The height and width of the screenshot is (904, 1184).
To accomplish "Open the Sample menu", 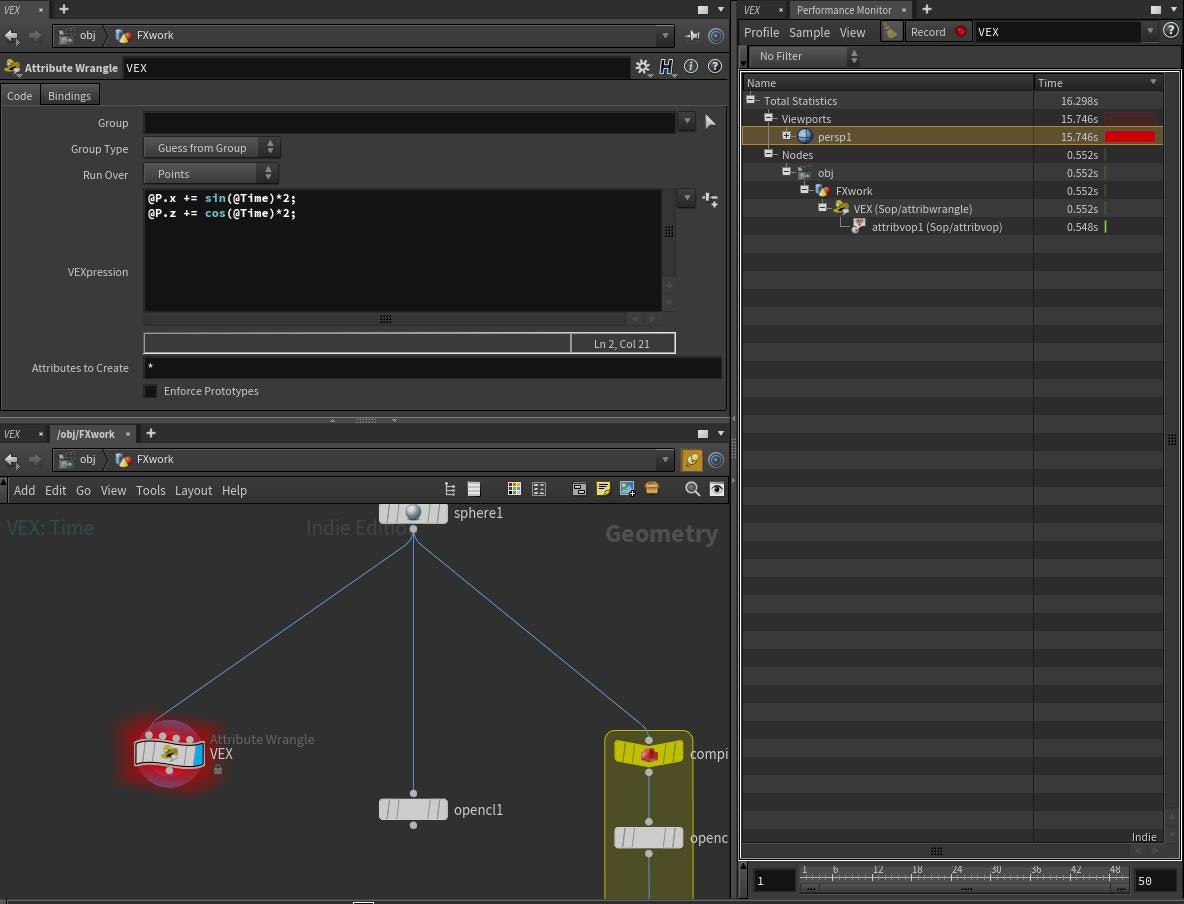I will click(x=809, y=32).
